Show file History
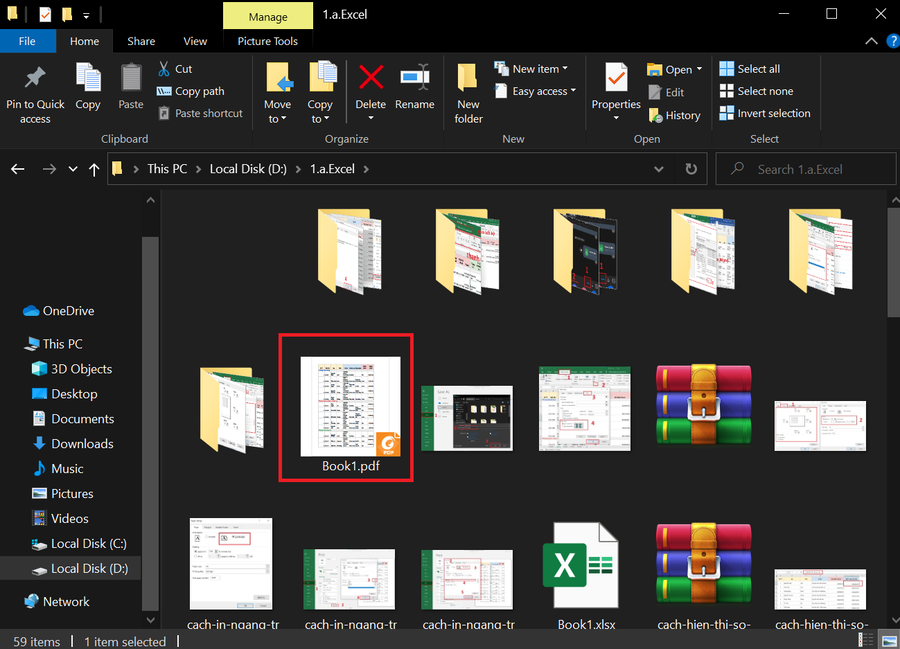 click(x=674, y=115)
